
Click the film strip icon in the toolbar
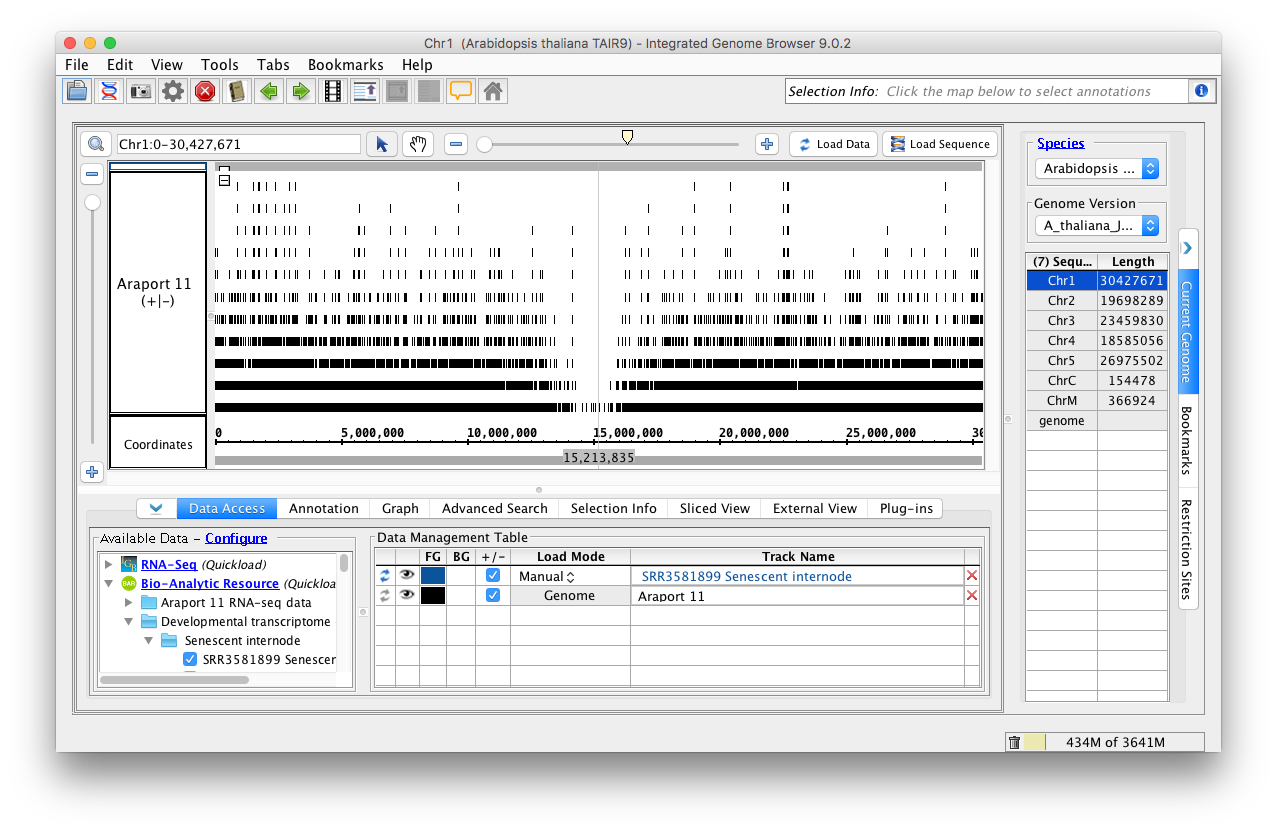pos(332,92)
